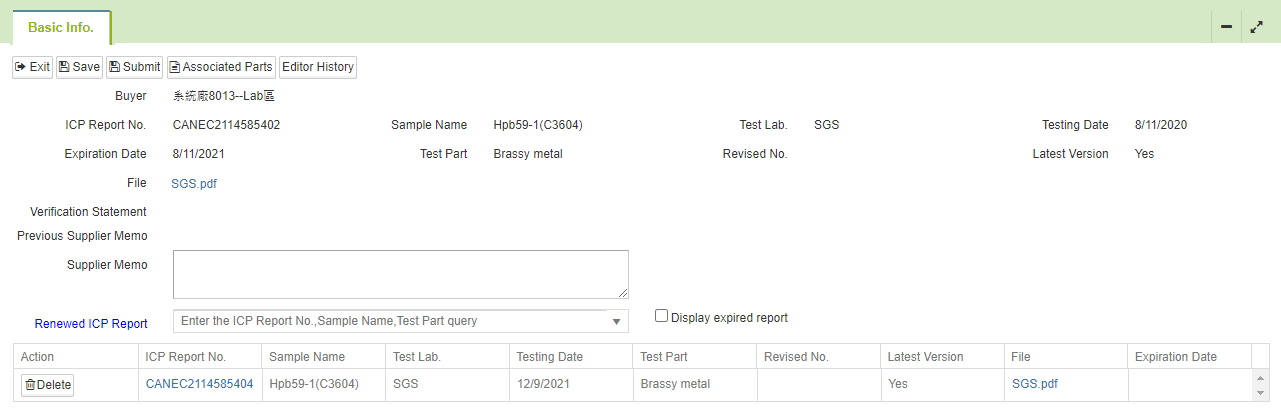Viewport: 1281px width, 418px height.
Task: Open SGS.pdf link in table row
Action: (1035, 383)
